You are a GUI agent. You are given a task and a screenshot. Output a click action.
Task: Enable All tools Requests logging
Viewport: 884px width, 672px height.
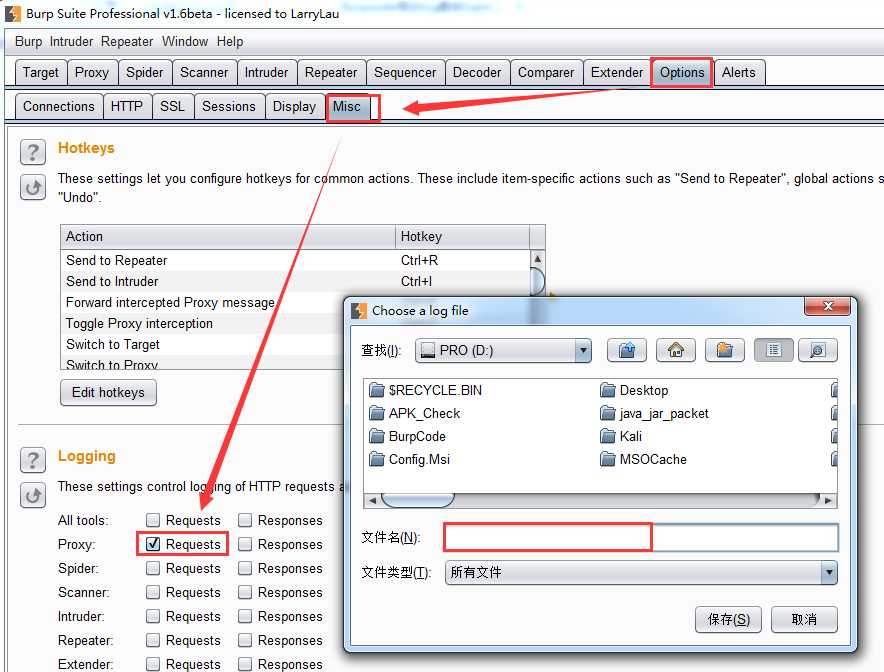(x=153, y=520)
